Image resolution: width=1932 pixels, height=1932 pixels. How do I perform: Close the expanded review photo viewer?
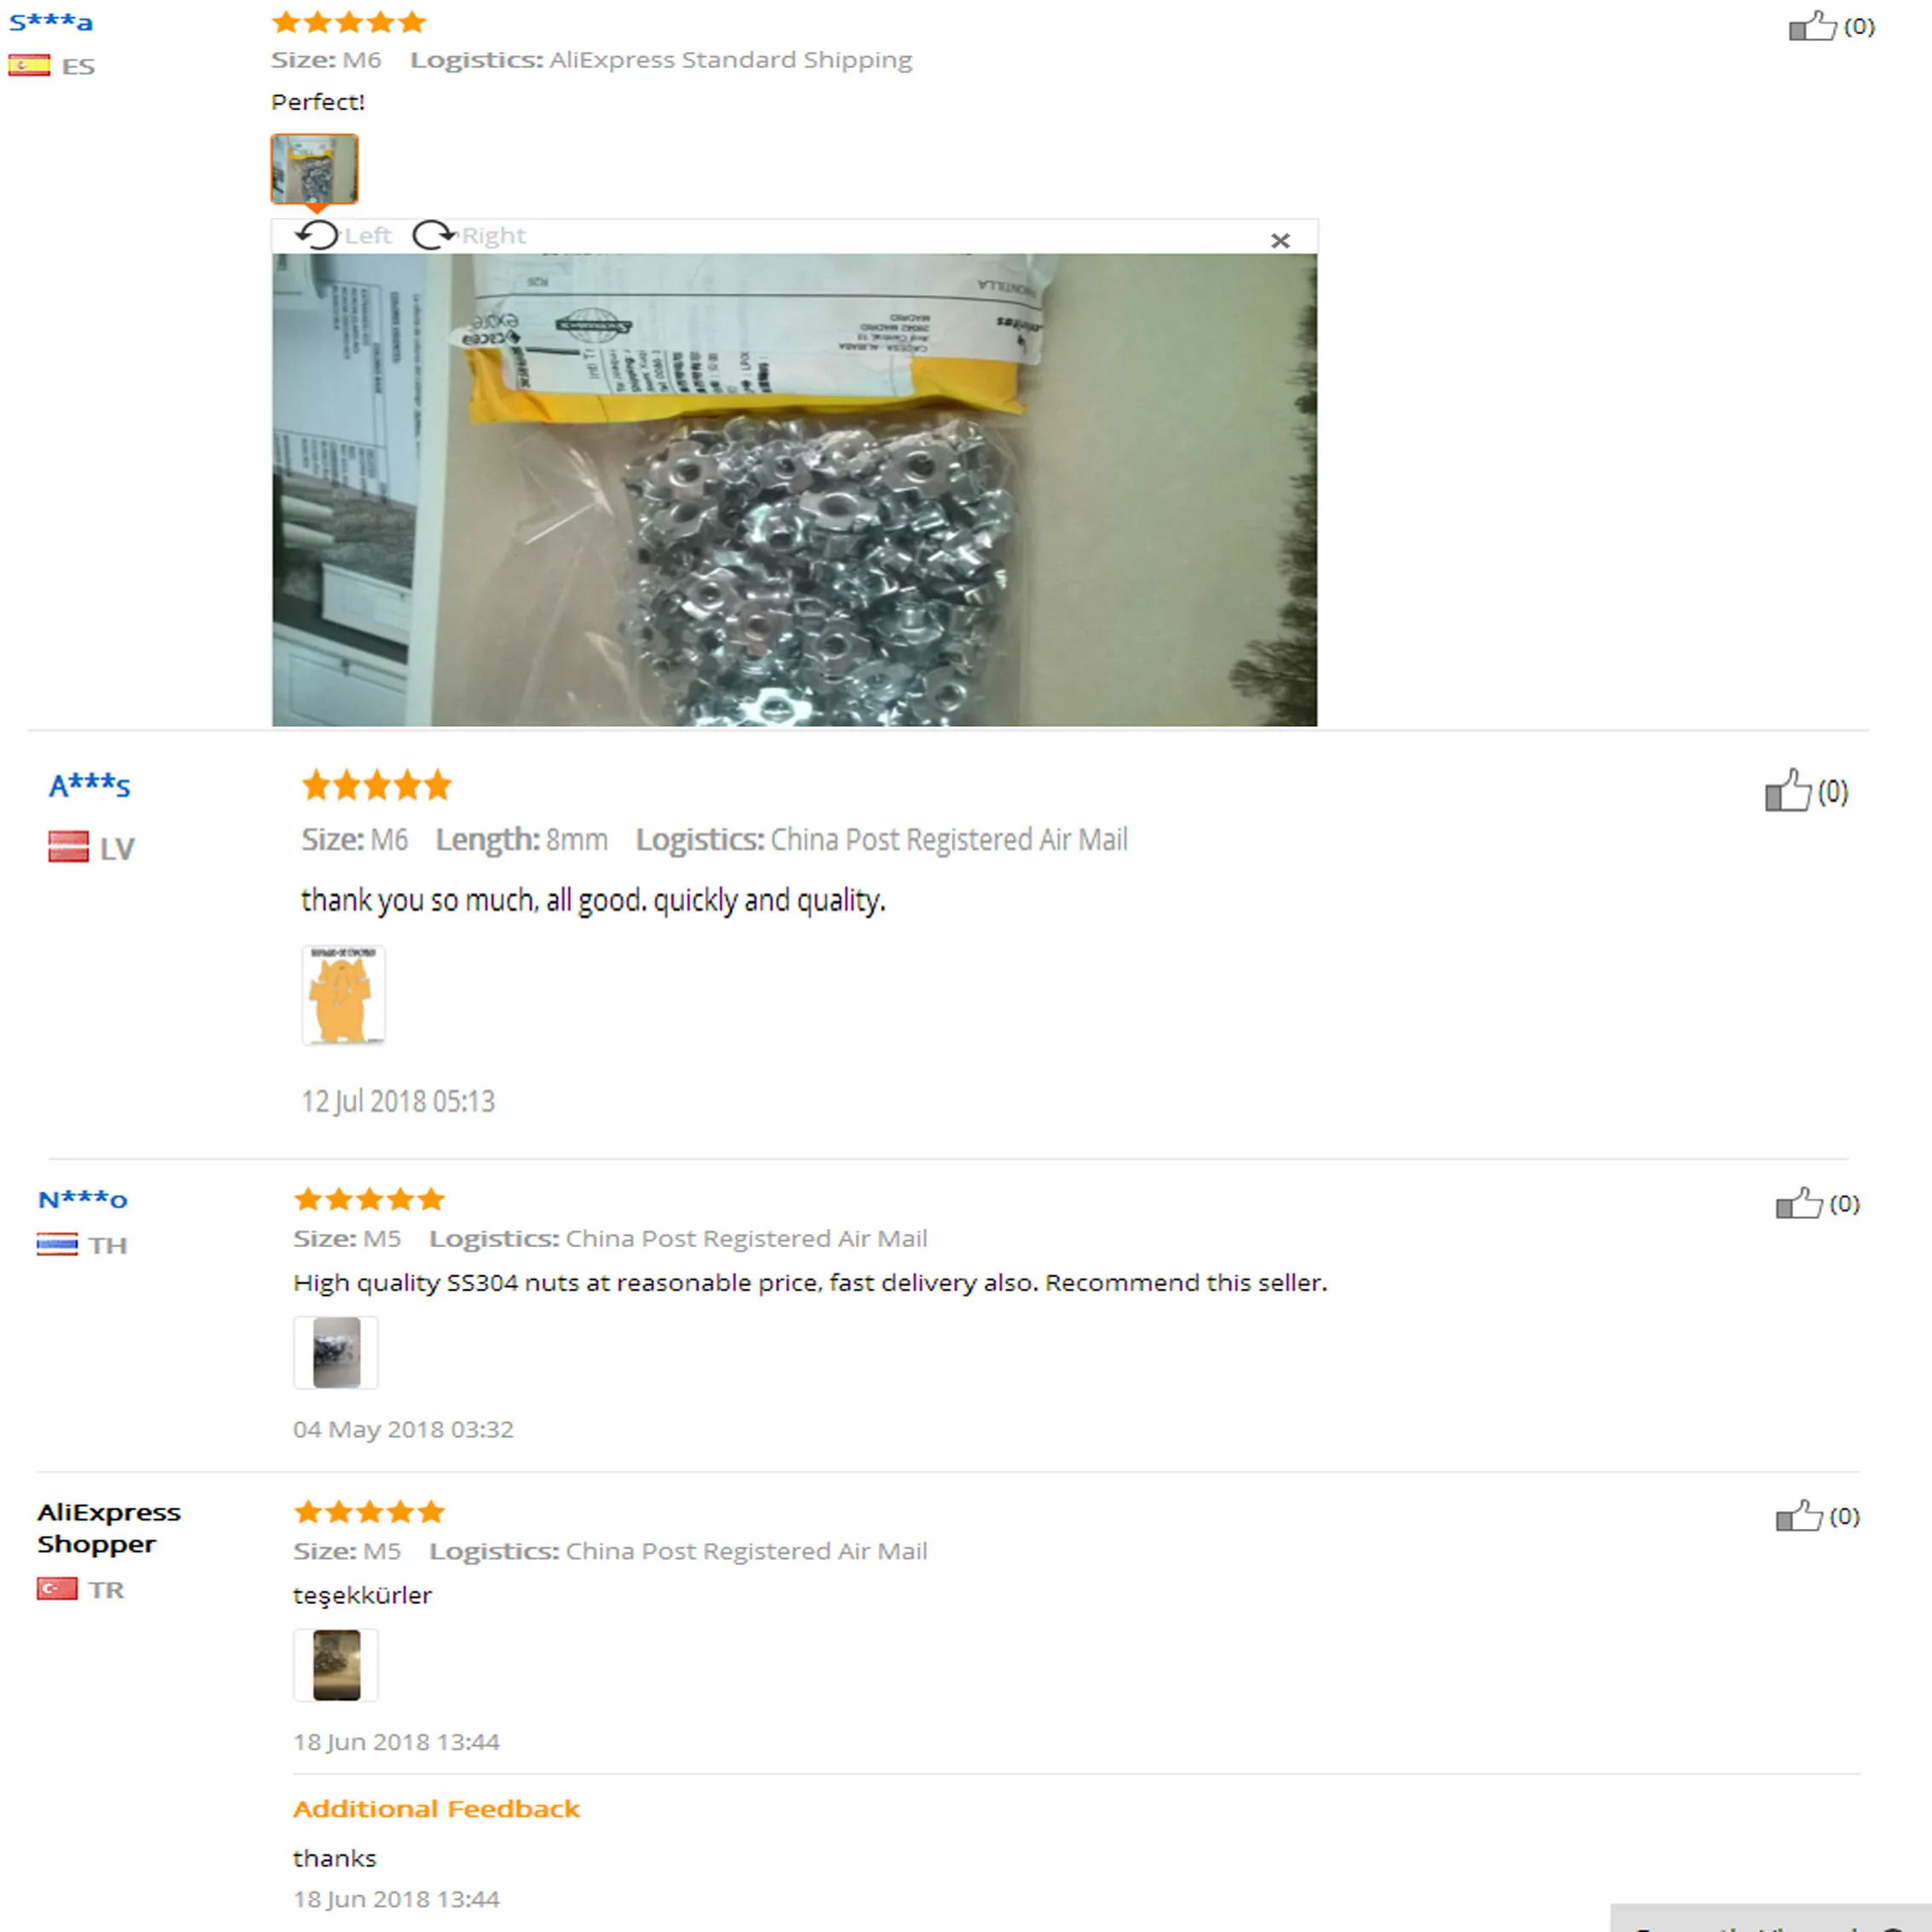1280,241
